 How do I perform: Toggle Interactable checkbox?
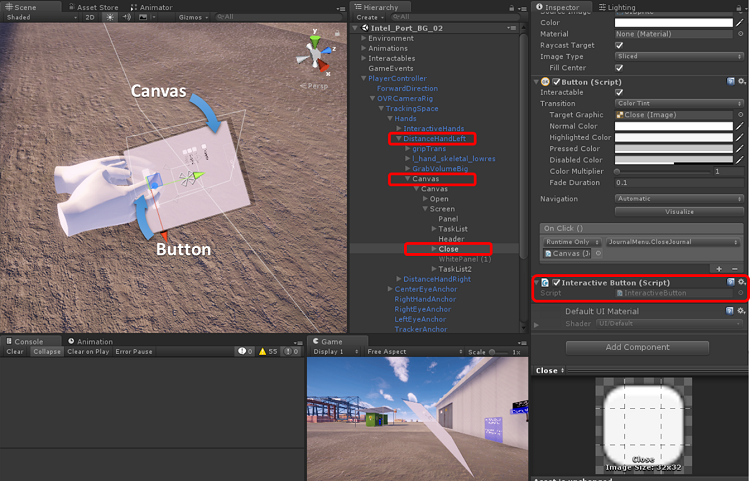(619, 92)
